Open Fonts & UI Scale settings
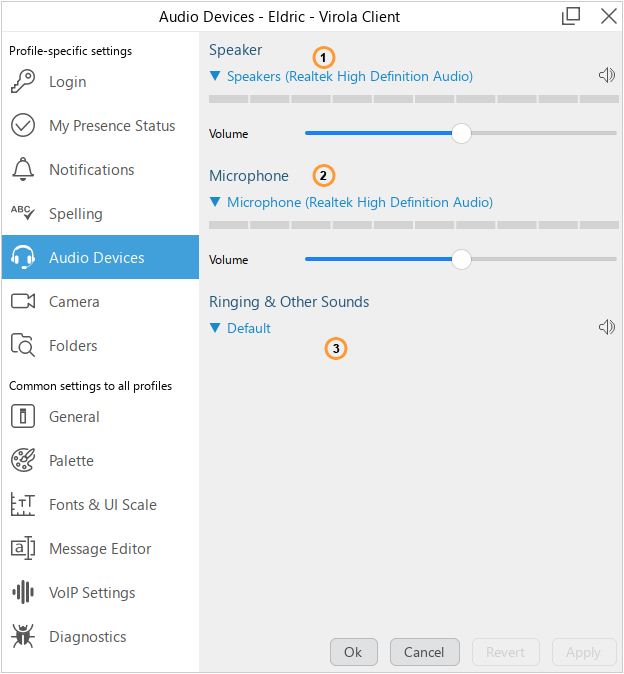The height and width of the screenshot is (674, 624). click(102, 505)
